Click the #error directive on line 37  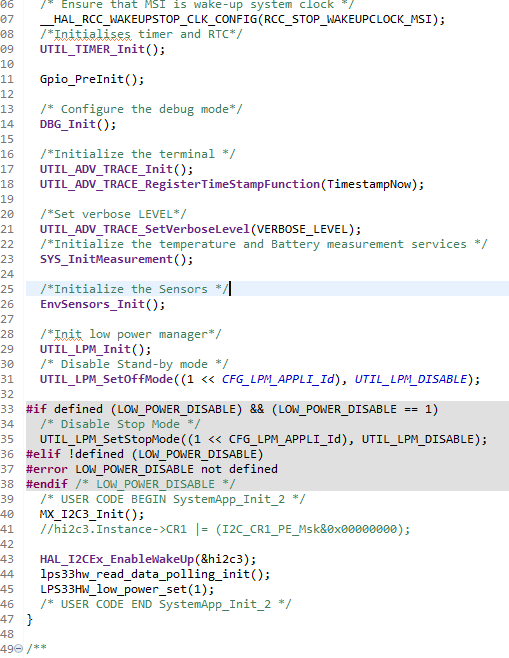47,469
